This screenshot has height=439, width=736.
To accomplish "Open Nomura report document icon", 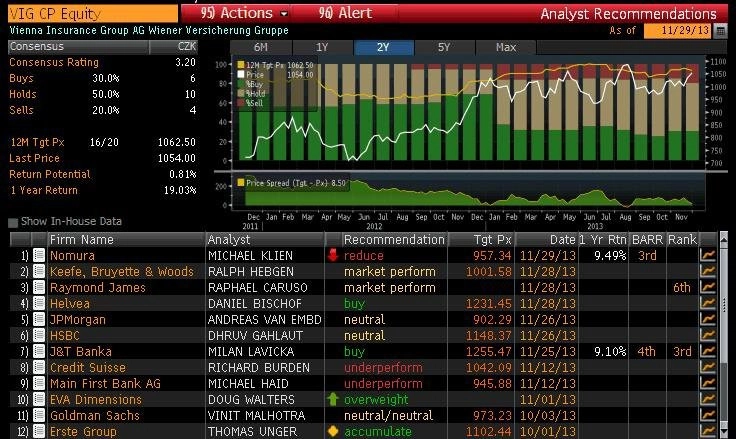I will [39, 255].
